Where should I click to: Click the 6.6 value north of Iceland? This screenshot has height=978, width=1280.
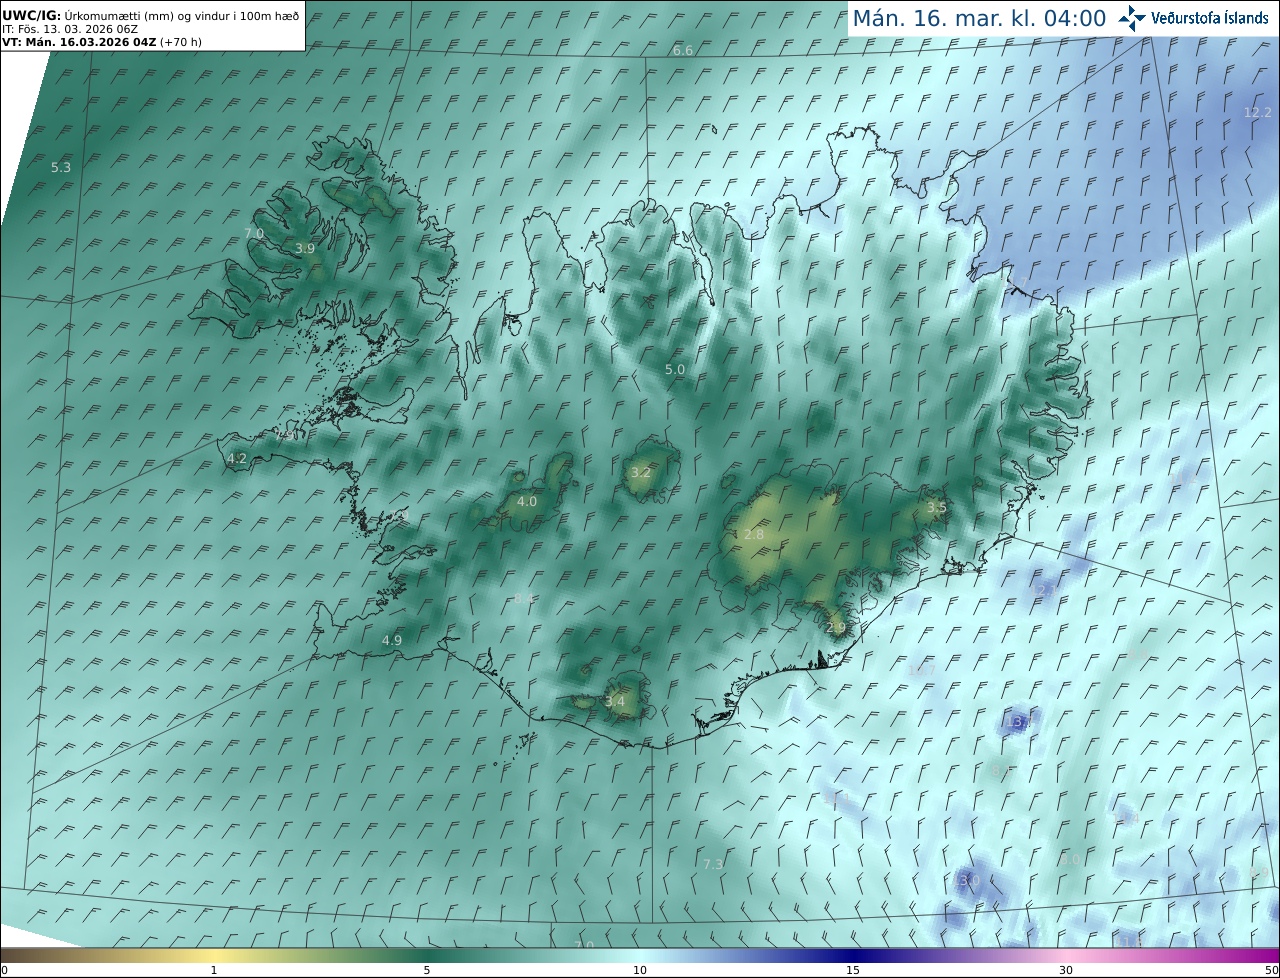click(x=683, y=50)
